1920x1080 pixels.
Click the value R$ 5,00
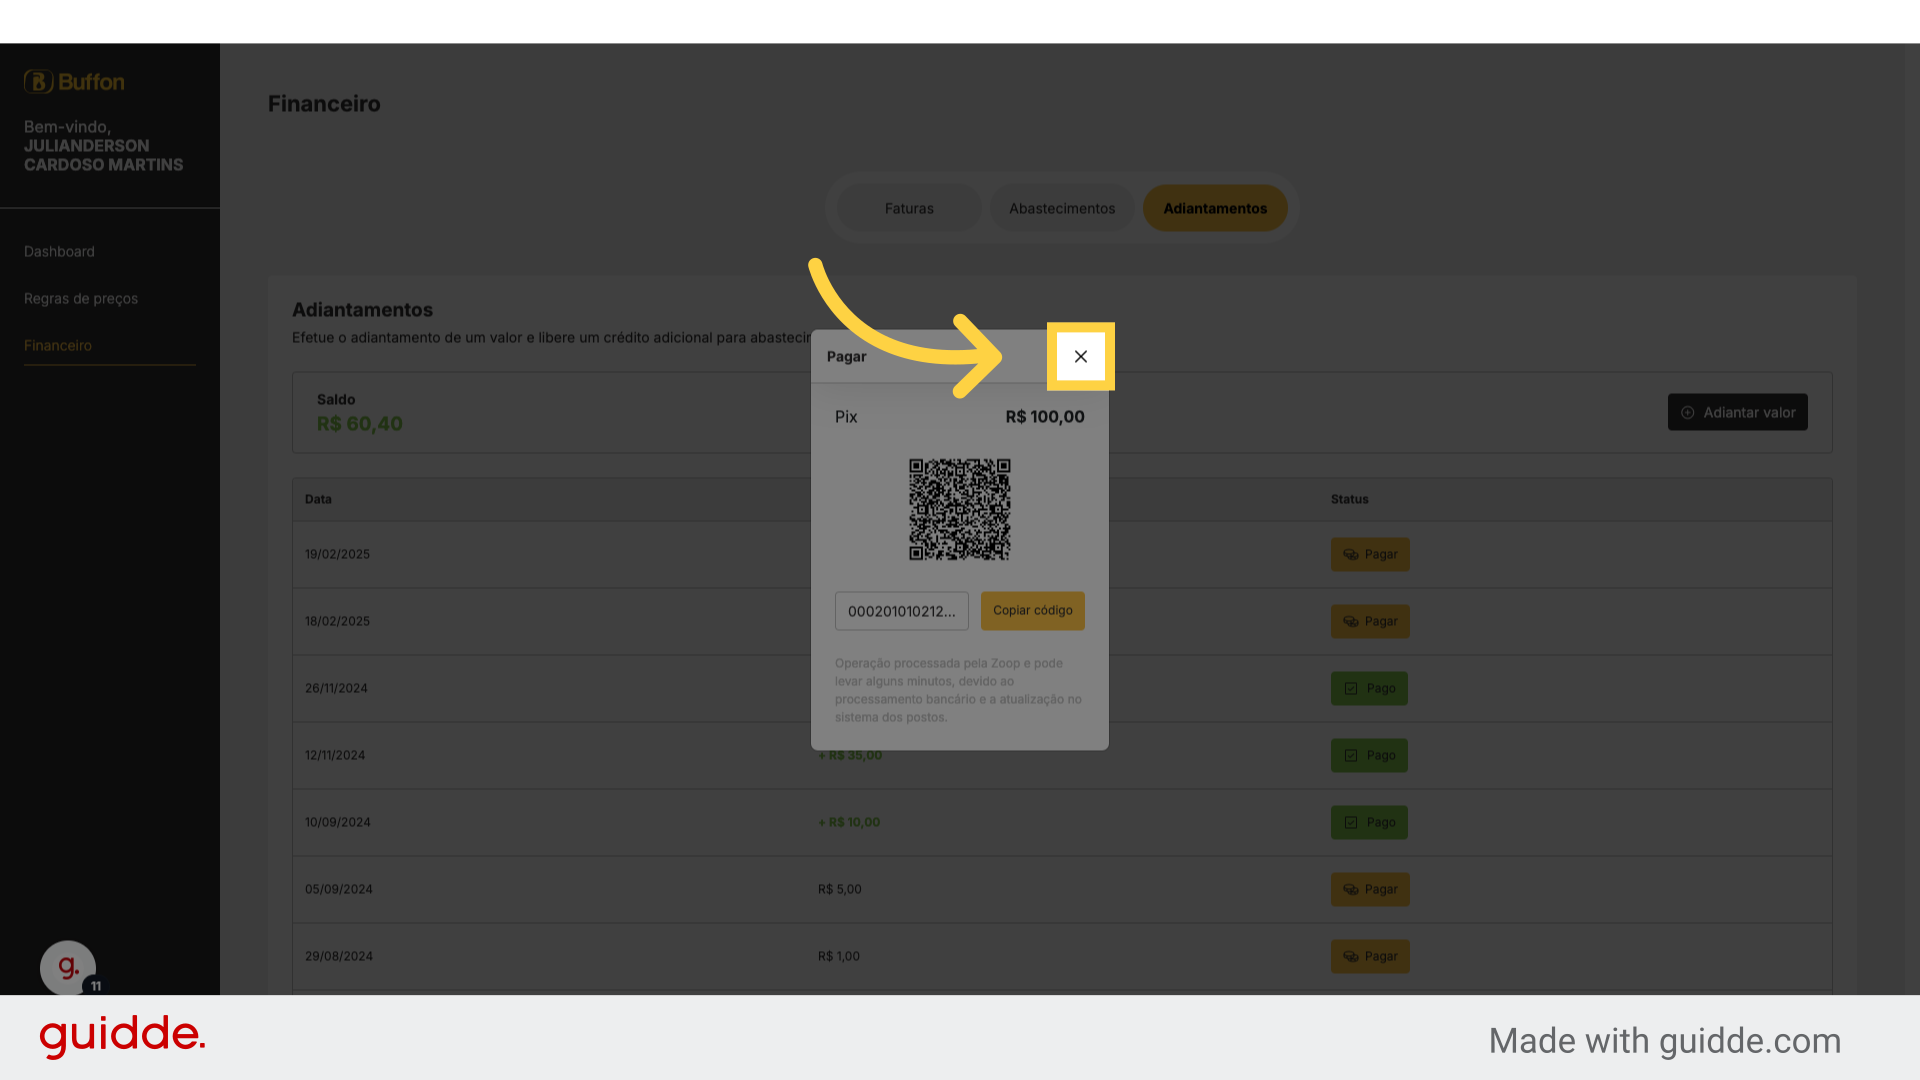click(839, 889)
